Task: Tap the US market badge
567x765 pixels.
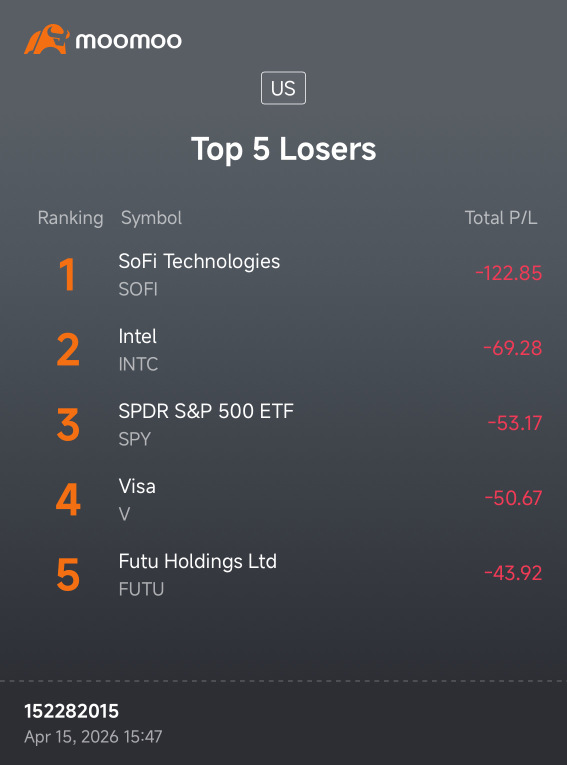Action: point(284,88)
